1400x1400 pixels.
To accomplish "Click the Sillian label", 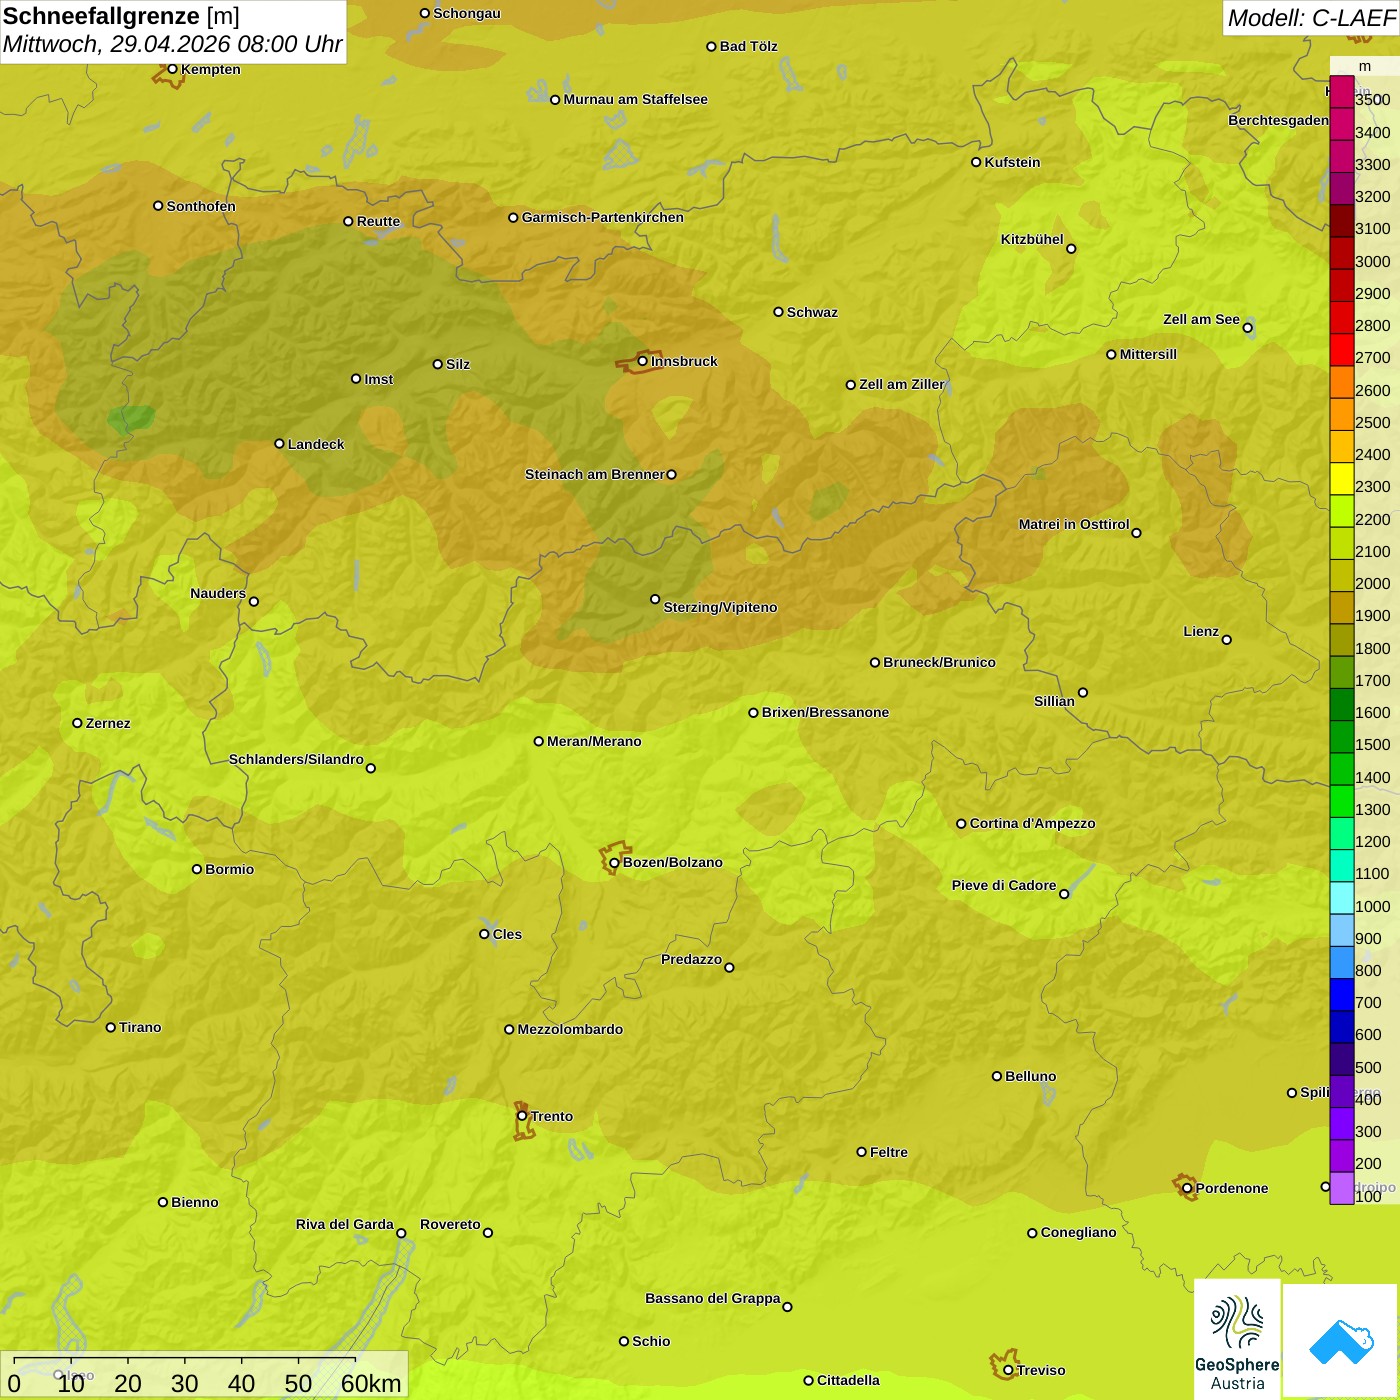I will [1054, 701].
